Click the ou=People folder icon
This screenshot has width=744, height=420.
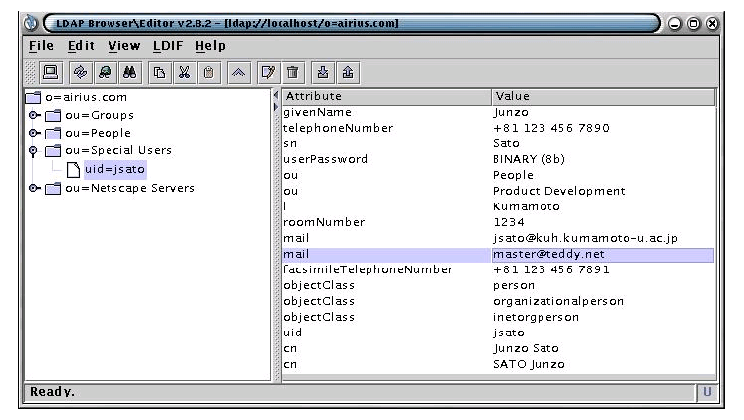[x=53, y=133]
